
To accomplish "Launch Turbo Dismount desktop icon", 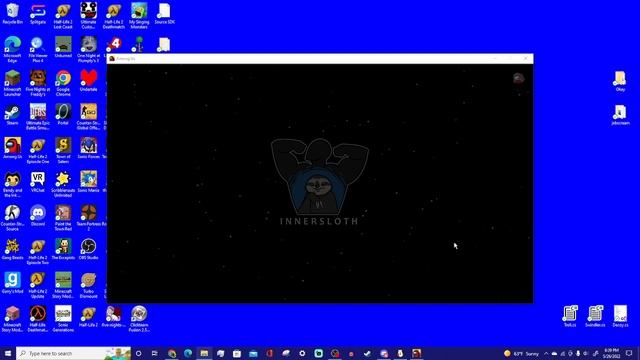I will pos(88,285).
